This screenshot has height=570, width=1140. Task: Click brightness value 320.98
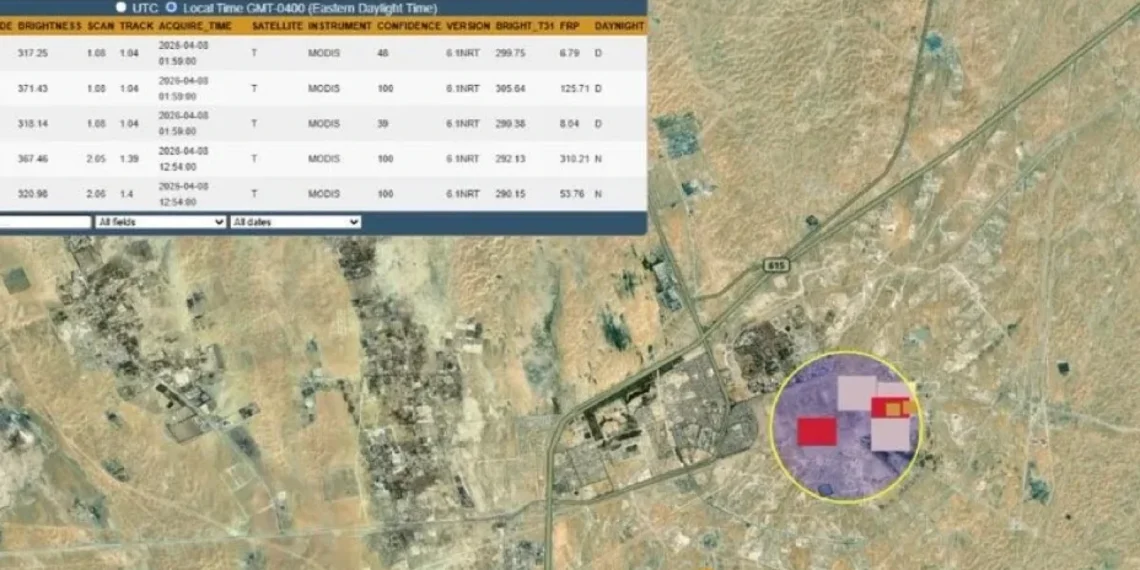33,194
